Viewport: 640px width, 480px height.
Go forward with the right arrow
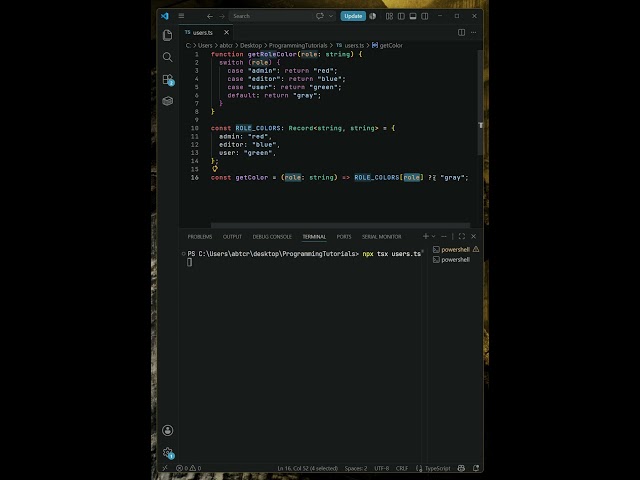222,16
